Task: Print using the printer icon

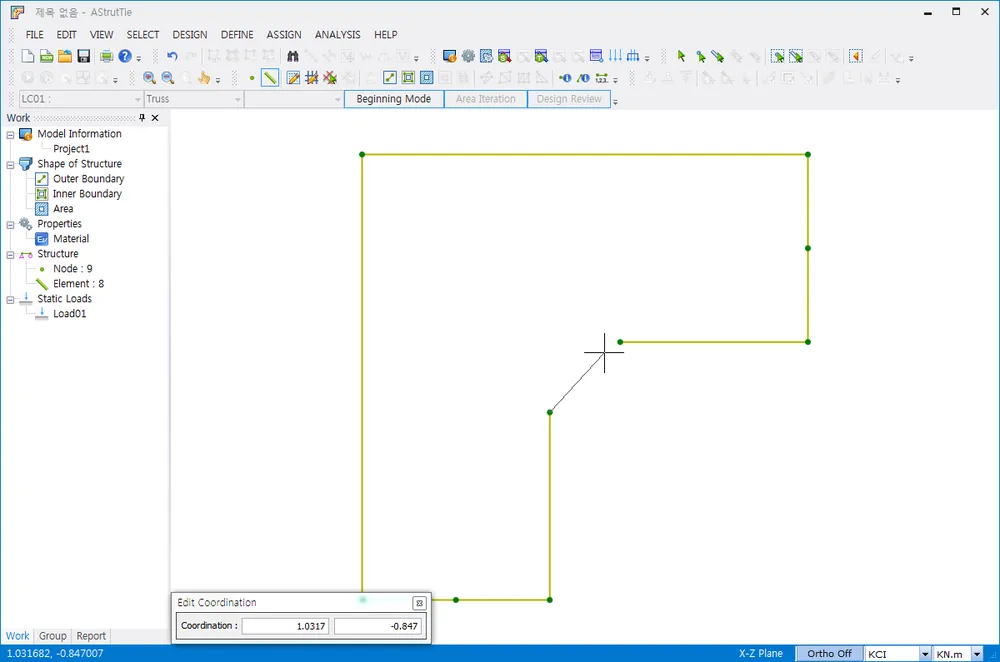Action: coord(107,57)
